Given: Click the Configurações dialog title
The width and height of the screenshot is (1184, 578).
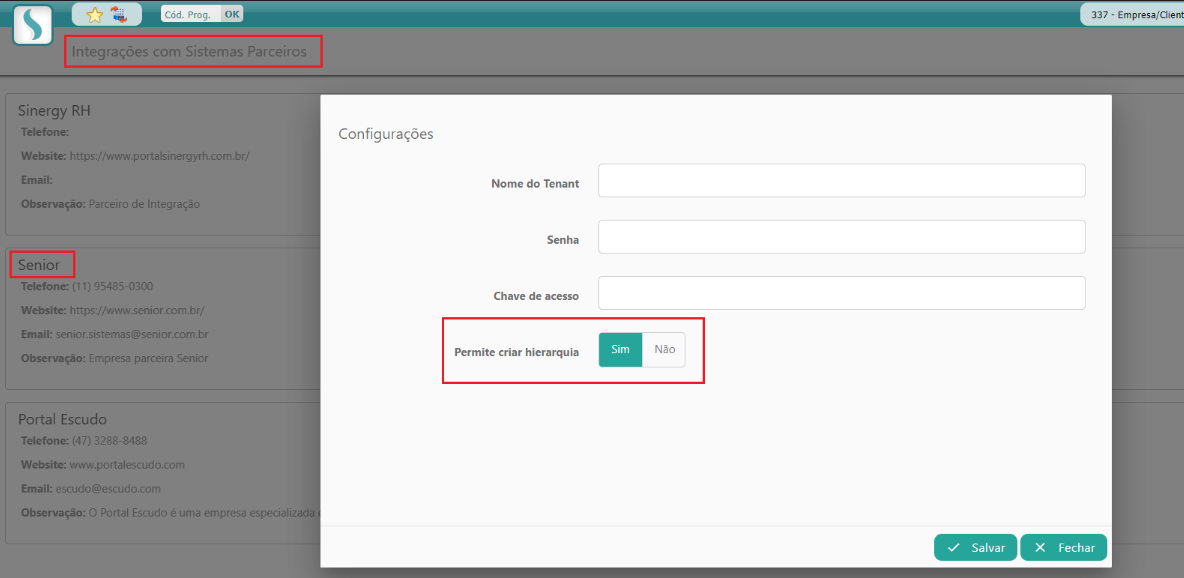Looking at the screenshot, I should click(386, 134).
